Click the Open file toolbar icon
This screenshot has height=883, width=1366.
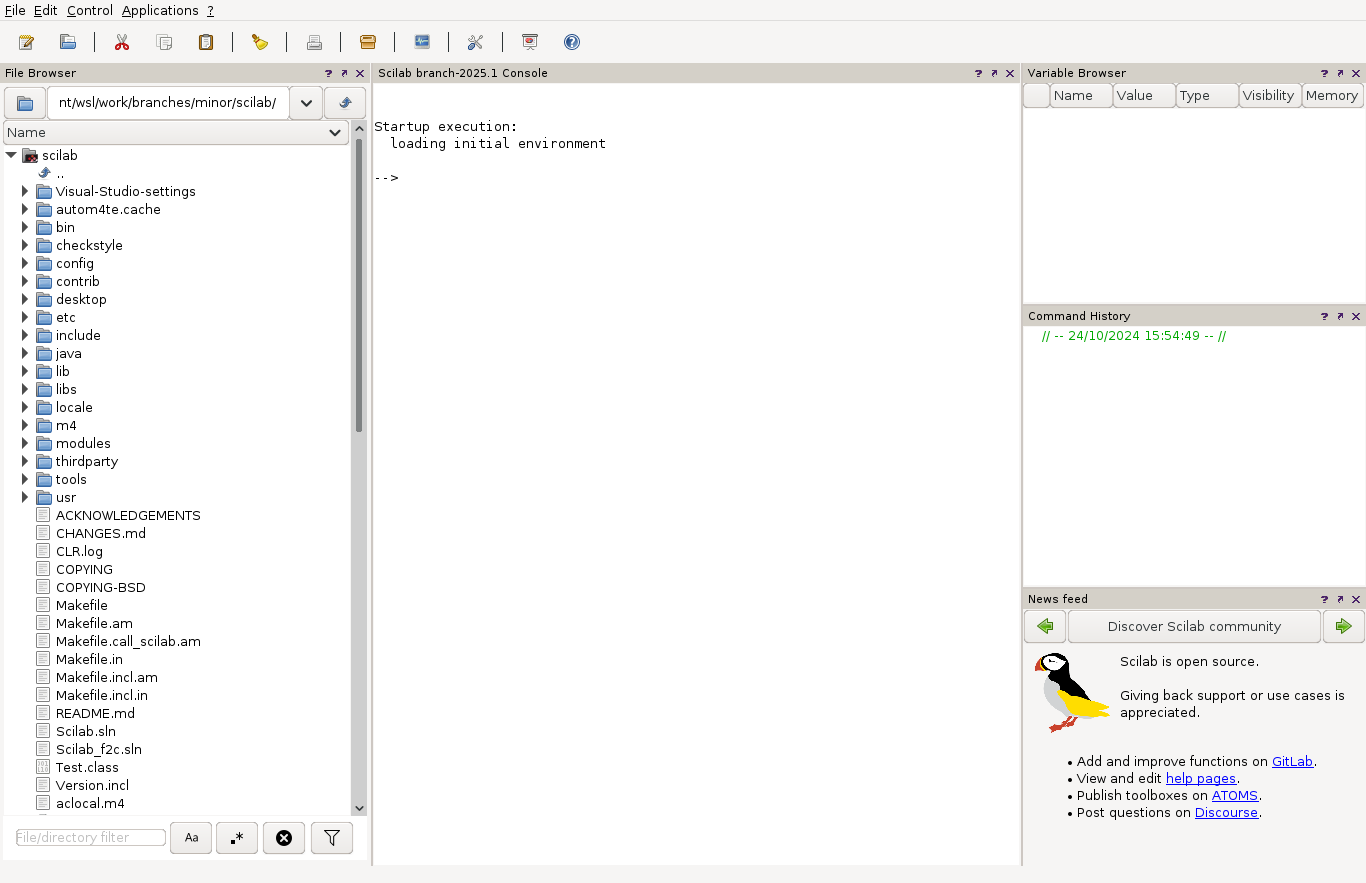[x=68, y=42]
